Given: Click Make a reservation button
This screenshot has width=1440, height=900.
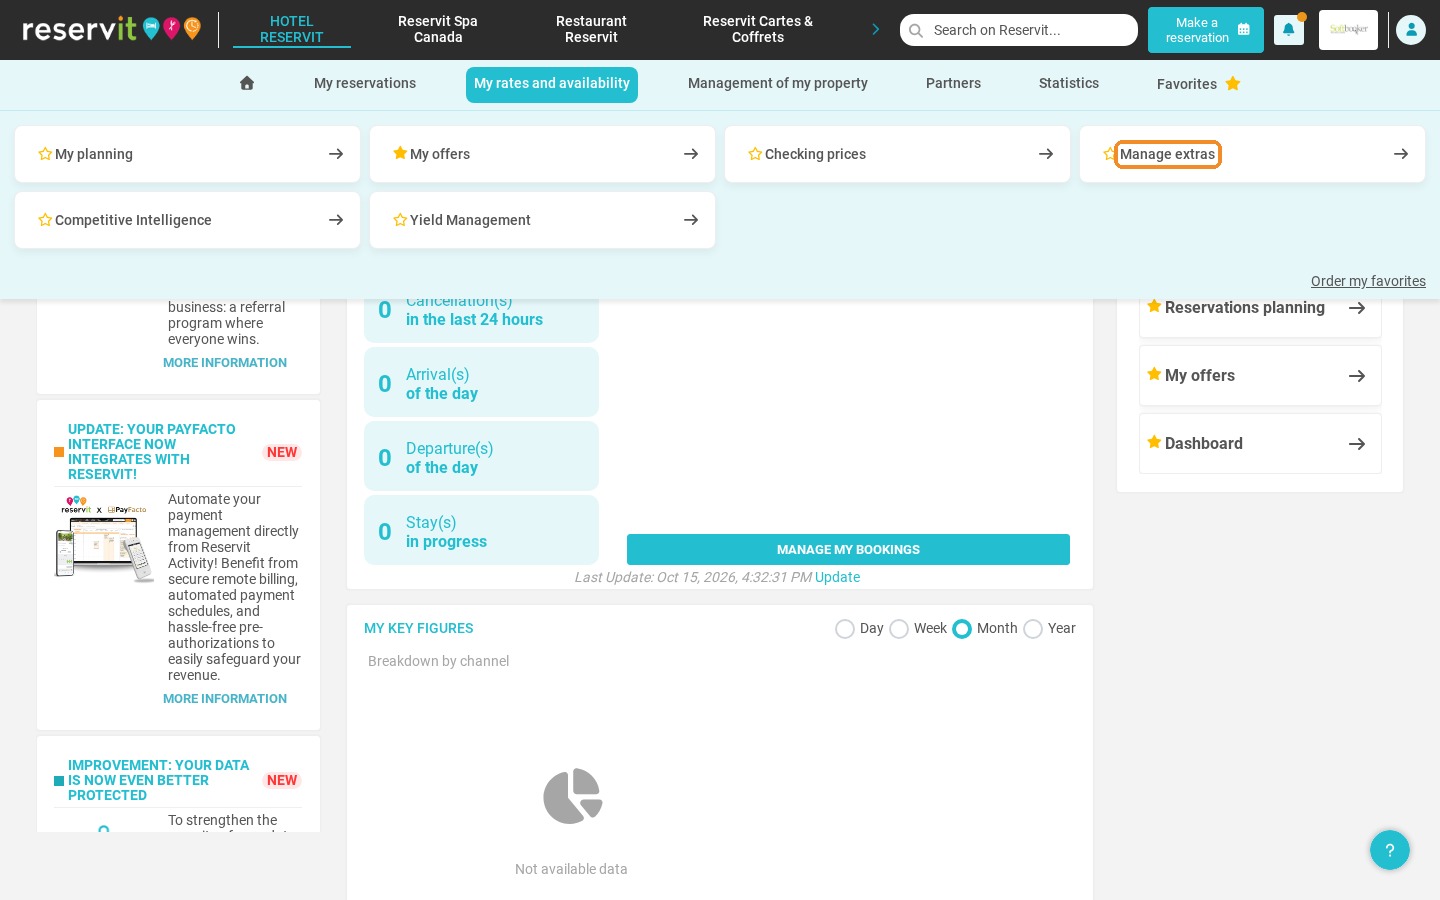Looking at the screenshot, I should (1206, 30).
